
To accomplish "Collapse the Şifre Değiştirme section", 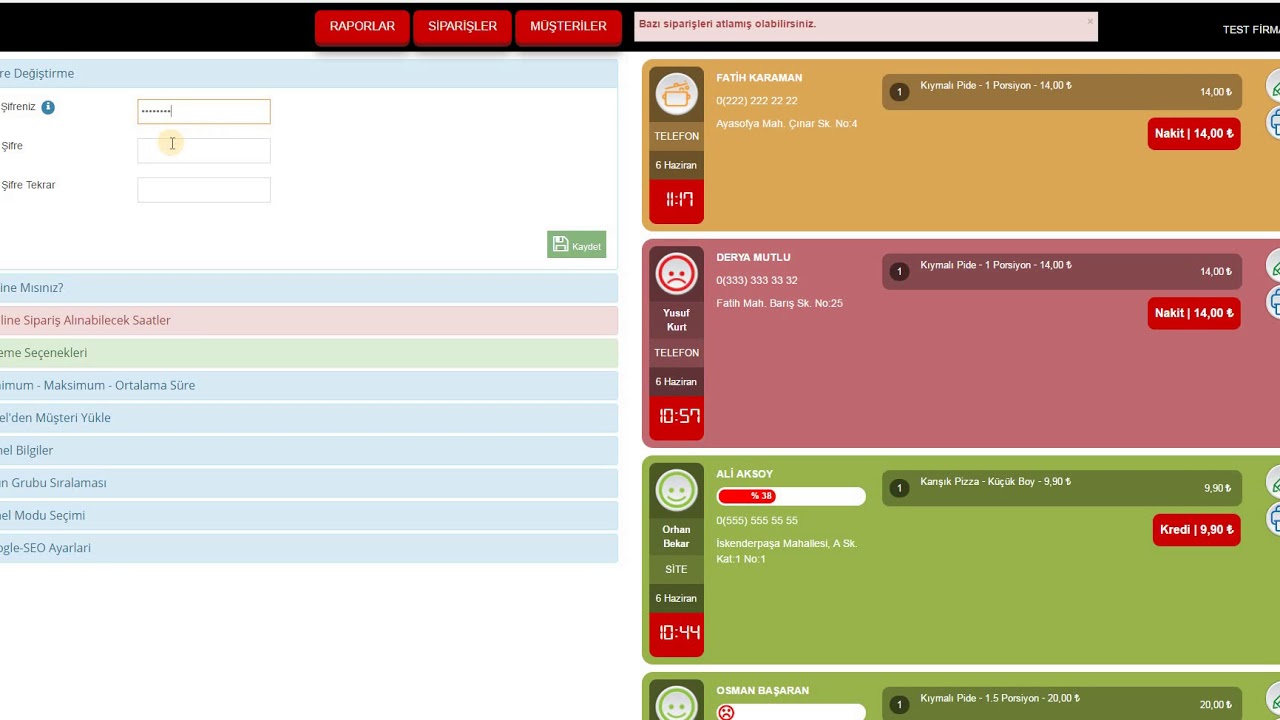I will click(x=308, y=73).
